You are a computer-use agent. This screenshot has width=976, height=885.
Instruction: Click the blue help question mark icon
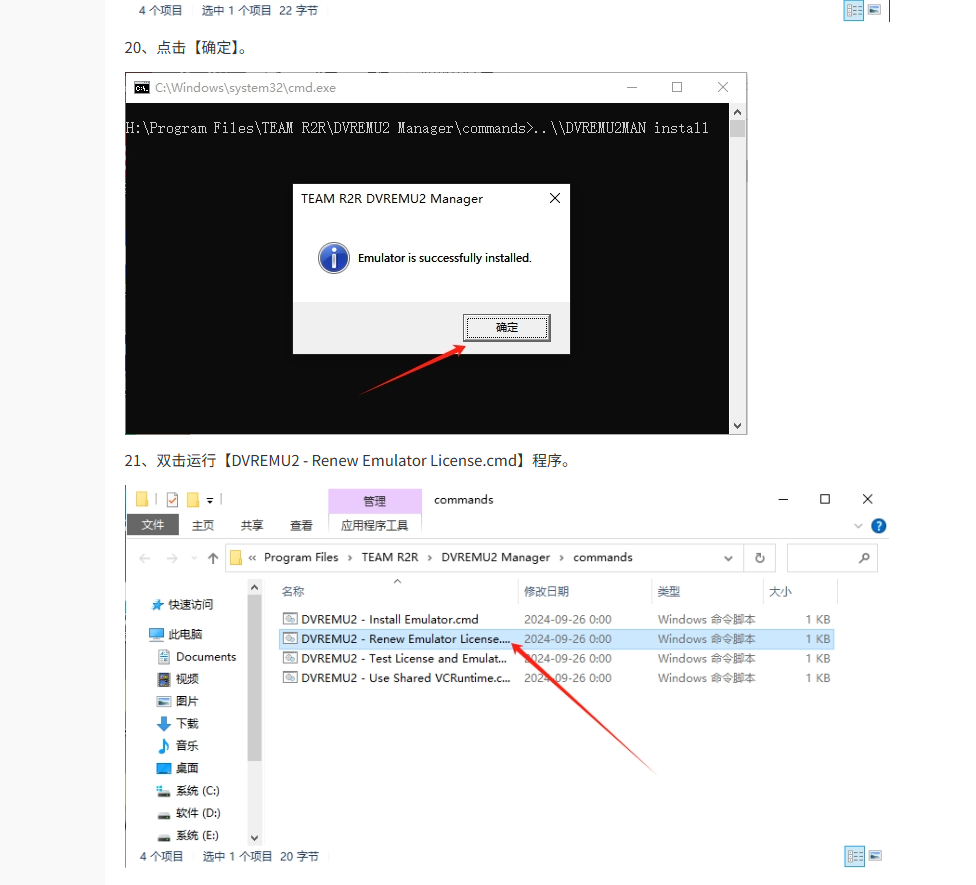(x=878, y=526)
